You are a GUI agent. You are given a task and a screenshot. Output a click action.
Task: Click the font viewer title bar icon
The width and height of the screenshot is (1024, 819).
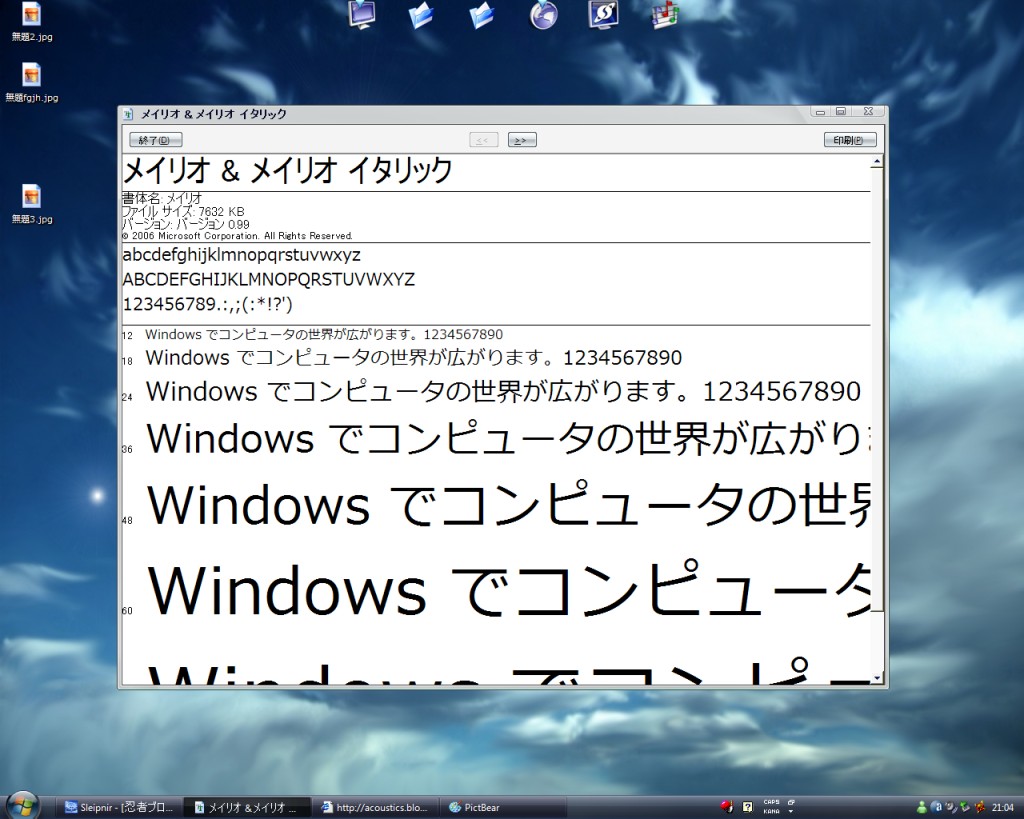129,114
